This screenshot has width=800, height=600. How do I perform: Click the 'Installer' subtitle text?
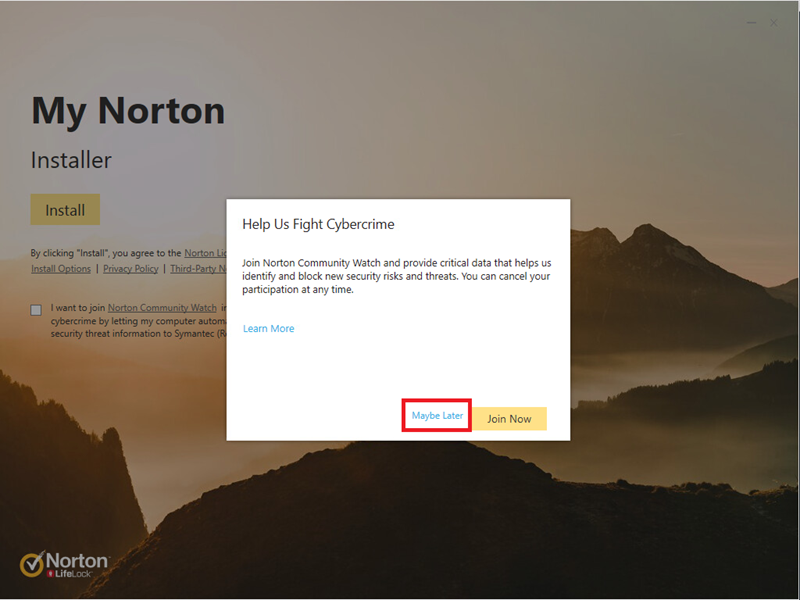[x=71, y=160]
